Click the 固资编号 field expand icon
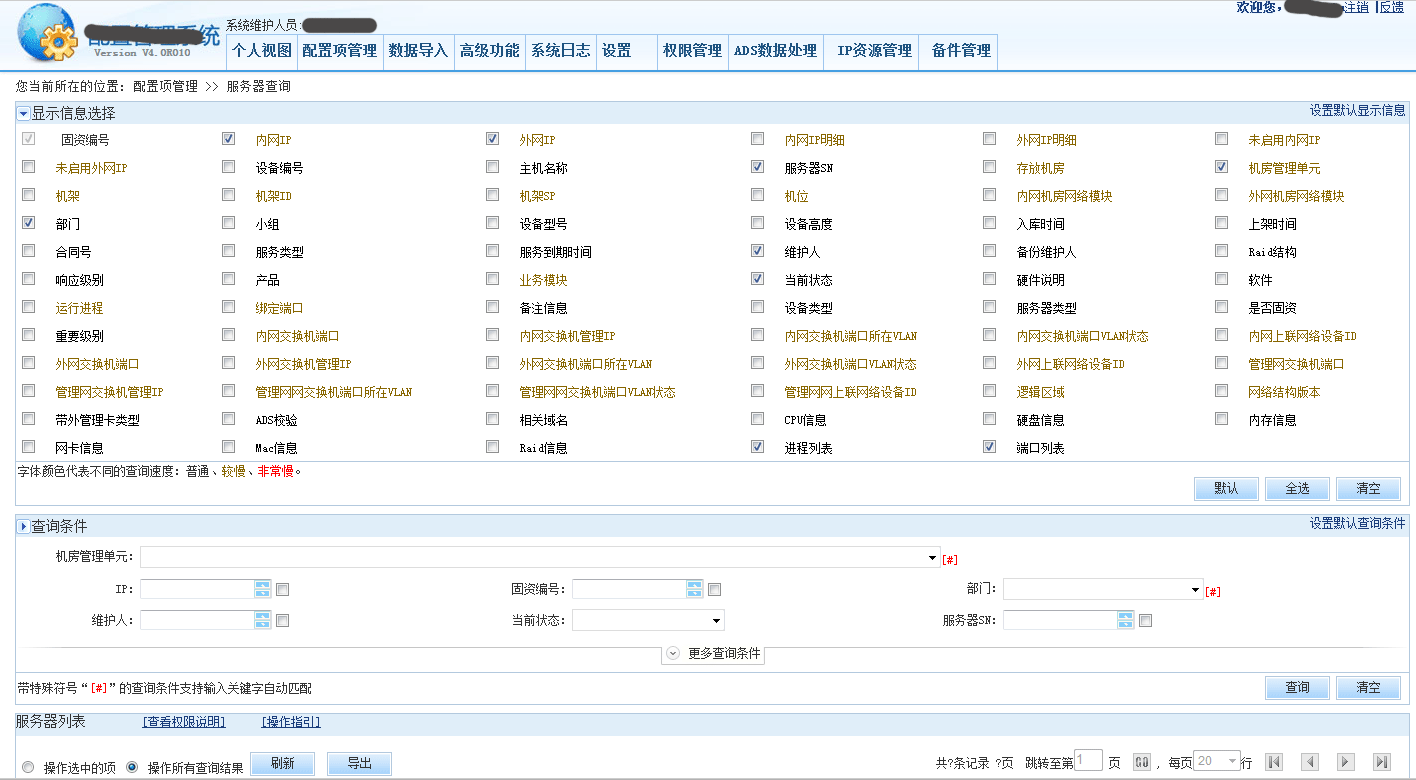The width and height of the screenshot is (1416, 780). pos(695,589)
